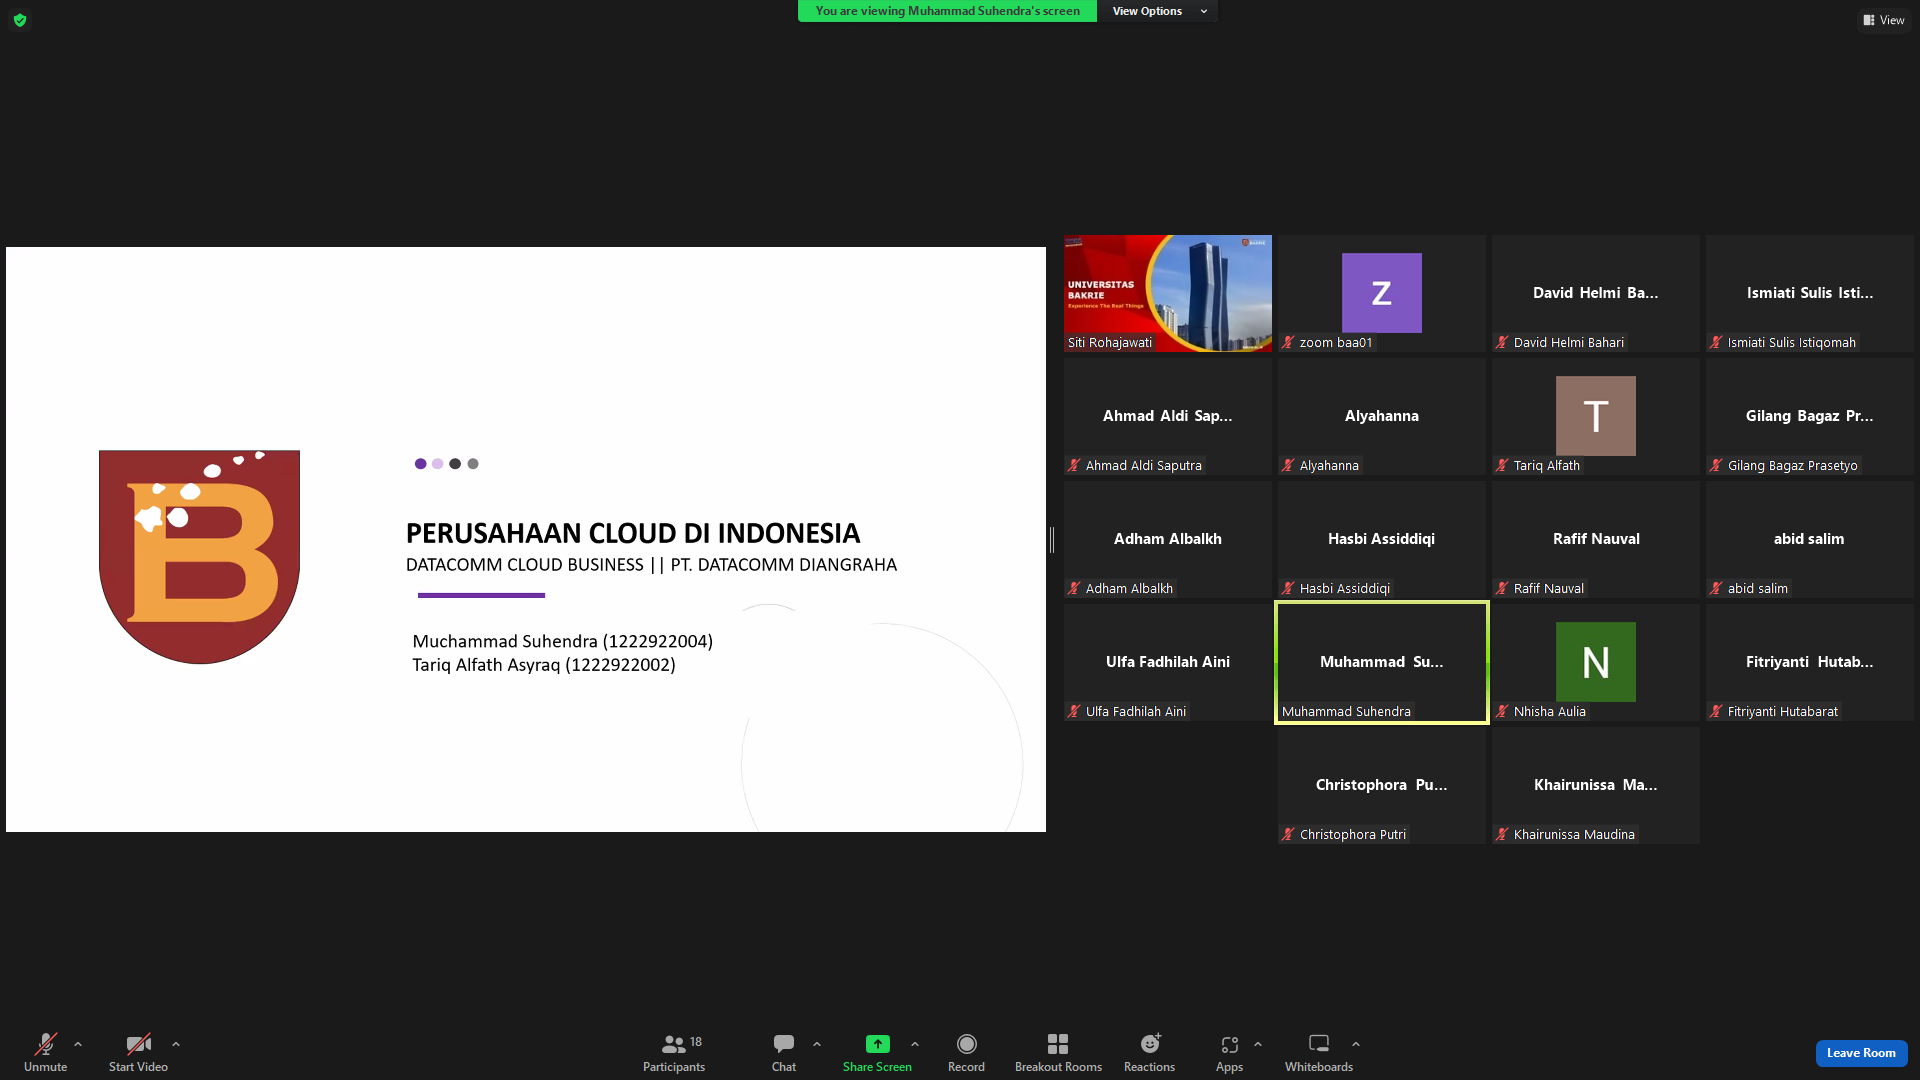Select Hasbi Assiddiqi's participant tile

(1382, 539)
